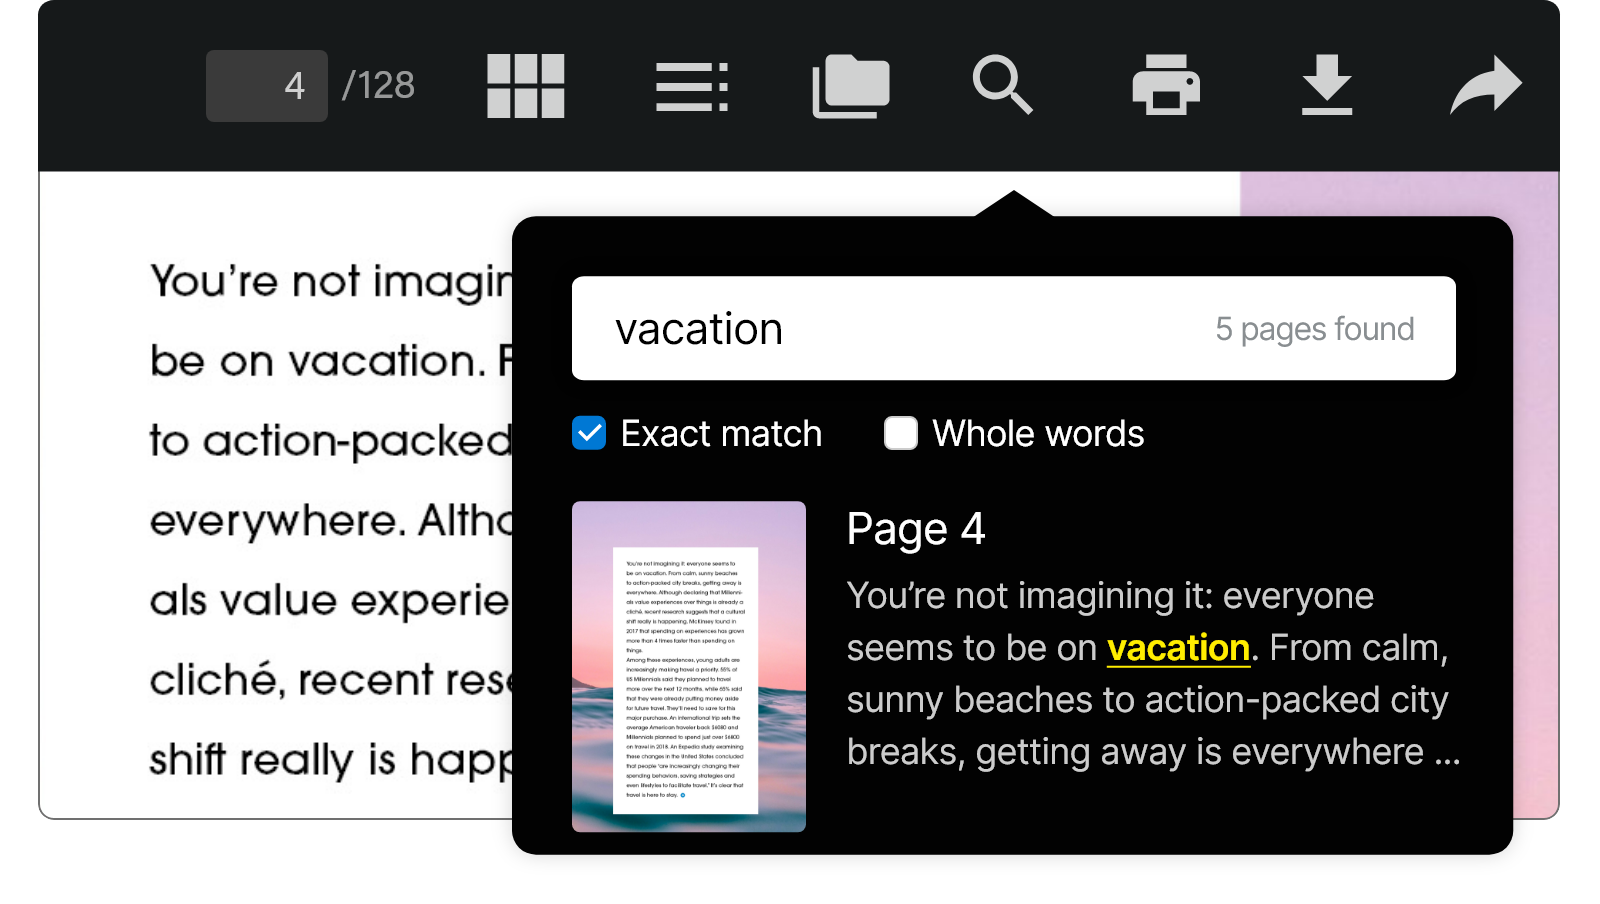Click the page number field showing 4

[x=266, y=85]
